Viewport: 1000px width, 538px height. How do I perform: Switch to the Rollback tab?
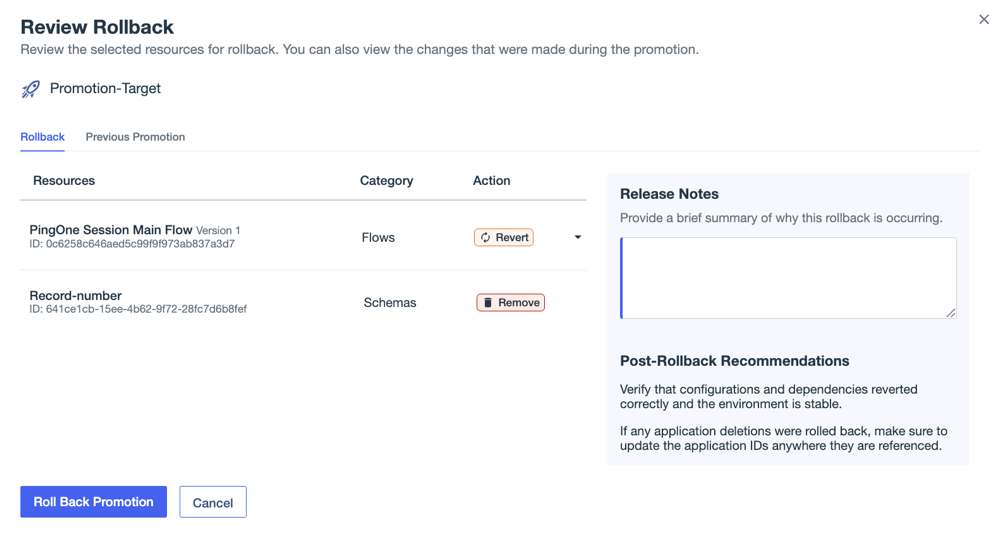click(x=42, y=137)
